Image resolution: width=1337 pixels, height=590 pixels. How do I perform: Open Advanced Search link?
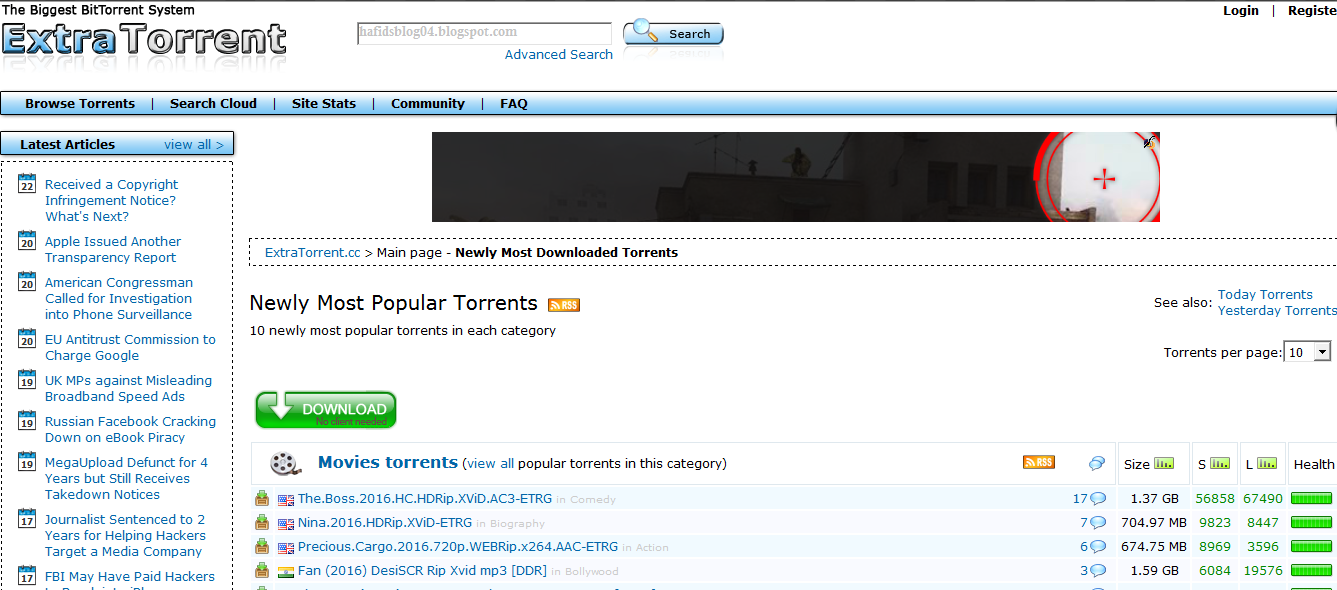[559, 54]
